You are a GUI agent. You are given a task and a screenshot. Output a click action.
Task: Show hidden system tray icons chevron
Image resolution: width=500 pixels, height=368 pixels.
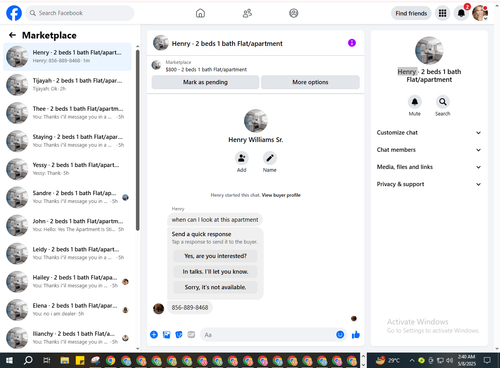click(412, 360)
